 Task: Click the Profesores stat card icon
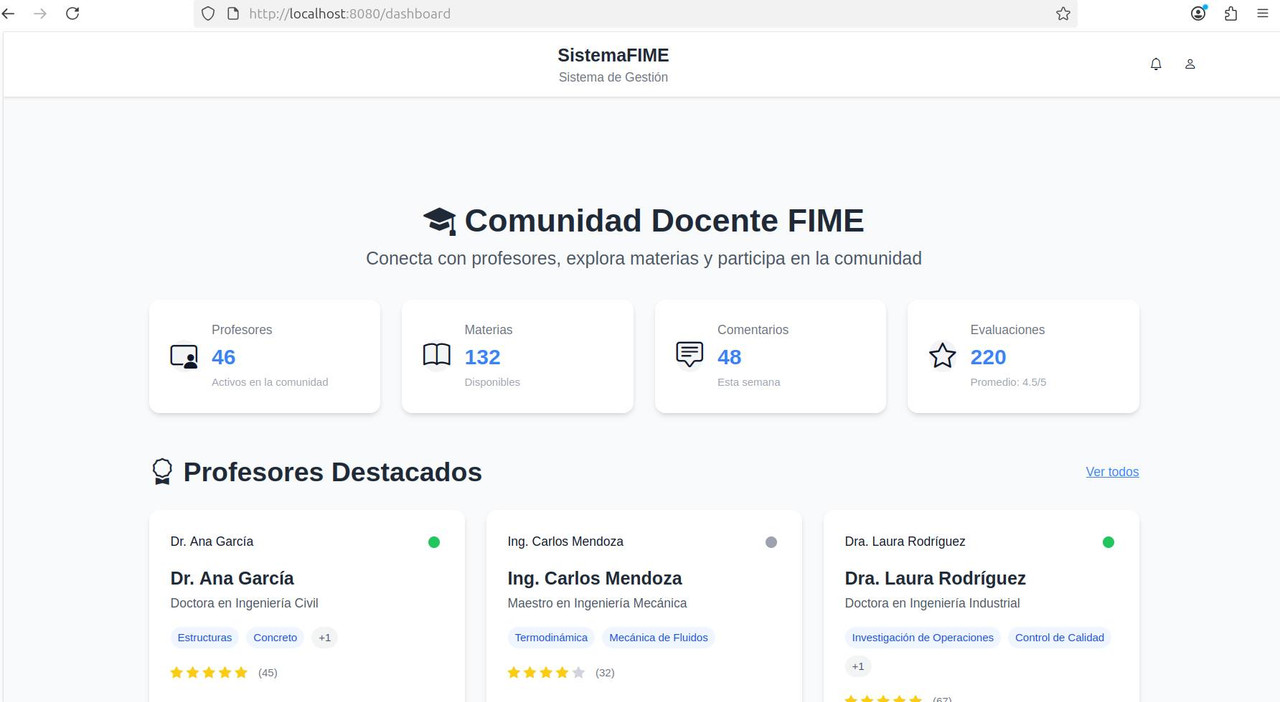(x=184, y=357)
